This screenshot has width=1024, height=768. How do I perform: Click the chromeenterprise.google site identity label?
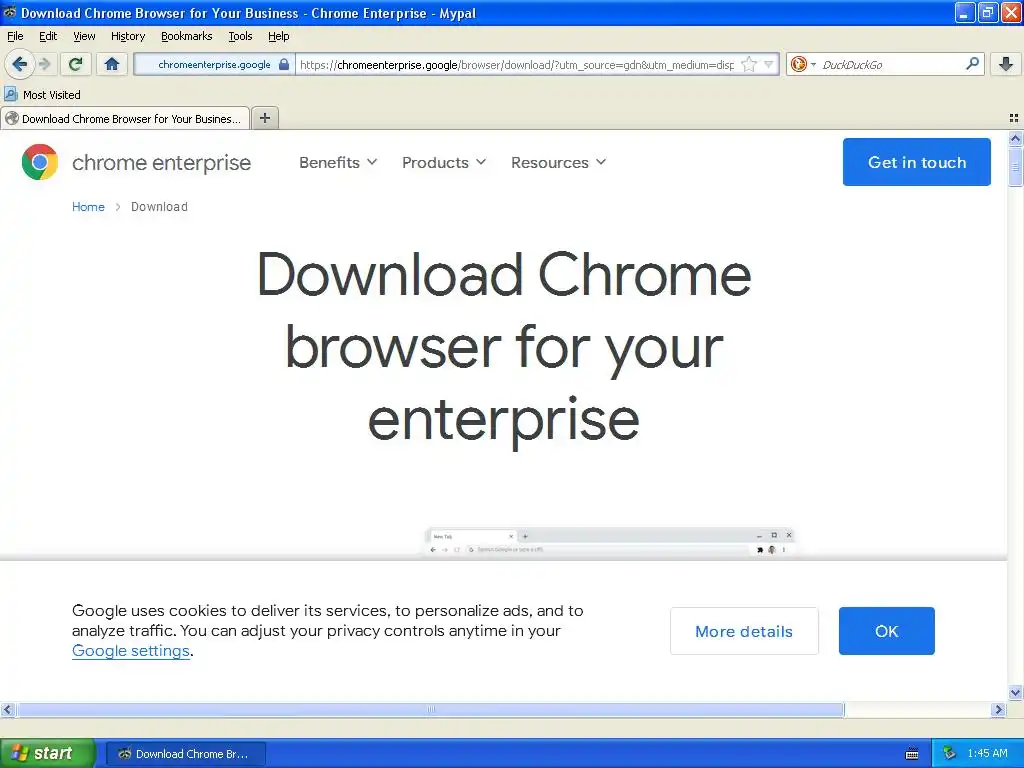pos(214,64)
